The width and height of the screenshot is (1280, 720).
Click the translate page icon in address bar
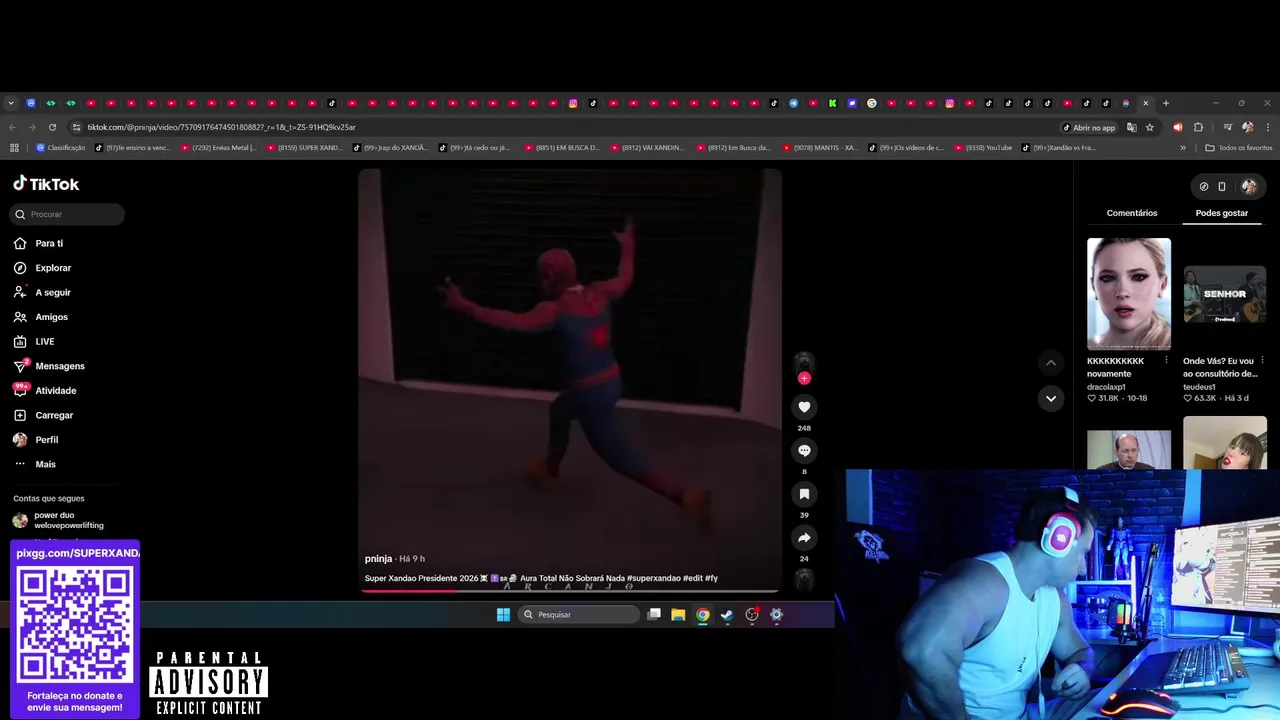click(x=1131, y=127)
